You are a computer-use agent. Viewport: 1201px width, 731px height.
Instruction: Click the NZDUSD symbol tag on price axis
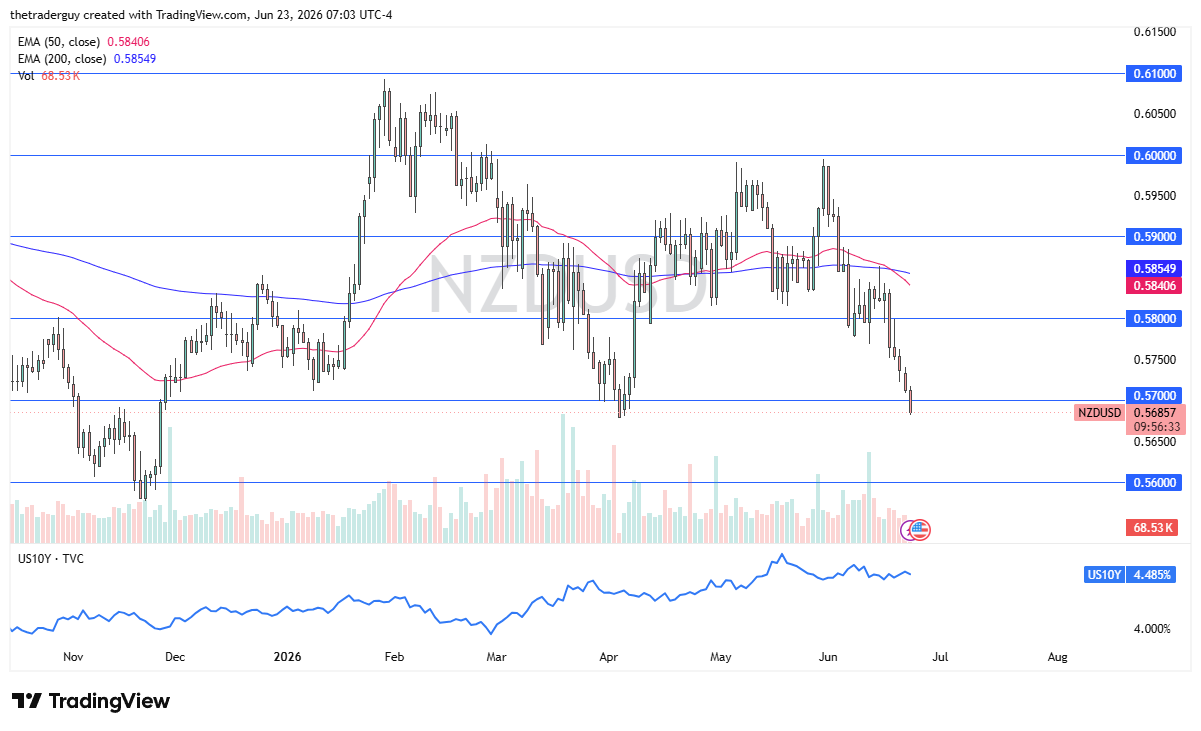click(1100, 412)
